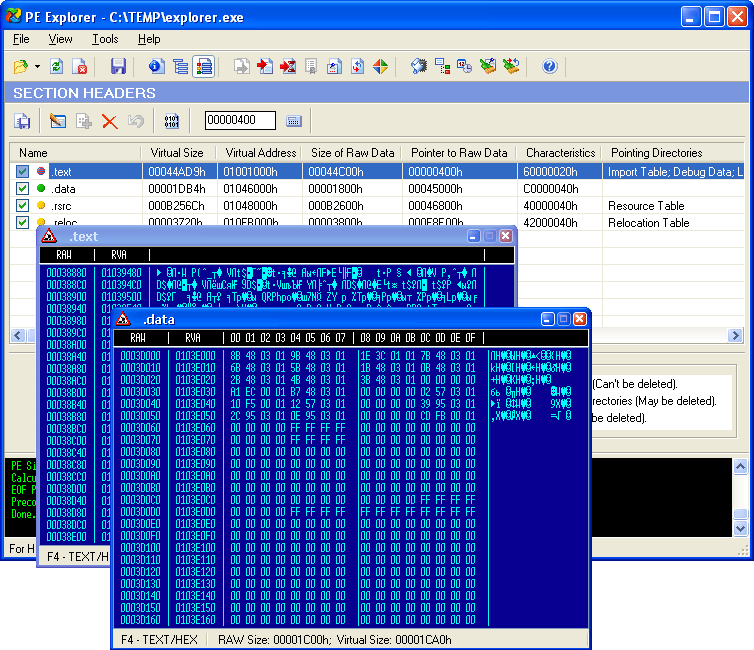Open the Help menu

(x=149, y=39)
